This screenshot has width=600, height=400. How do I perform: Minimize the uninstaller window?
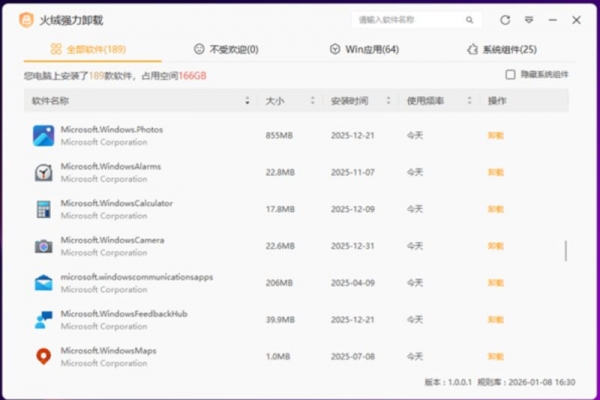coord(553,20)
